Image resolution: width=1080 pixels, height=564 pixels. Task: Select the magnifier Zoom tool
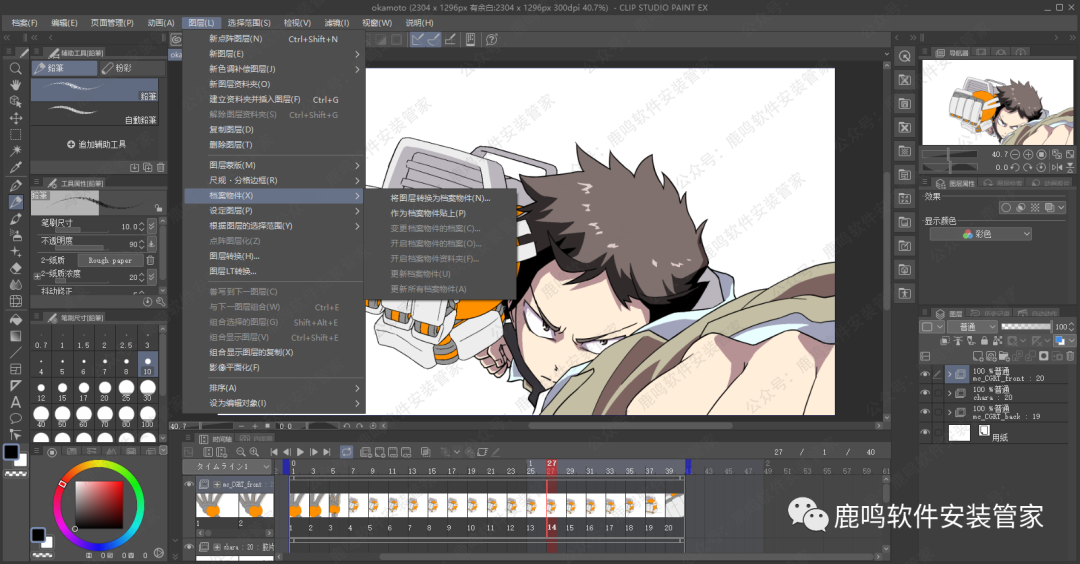pyautogui.click(x=15, y=69)
